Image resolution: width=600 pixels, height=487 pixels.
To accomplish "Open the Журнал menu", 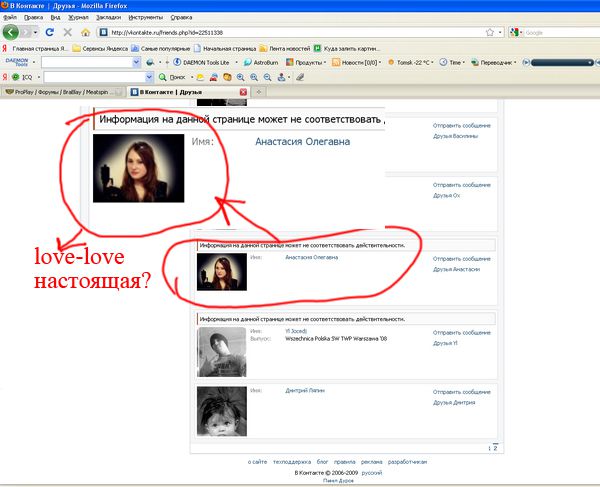I will [x=78, y=17].
